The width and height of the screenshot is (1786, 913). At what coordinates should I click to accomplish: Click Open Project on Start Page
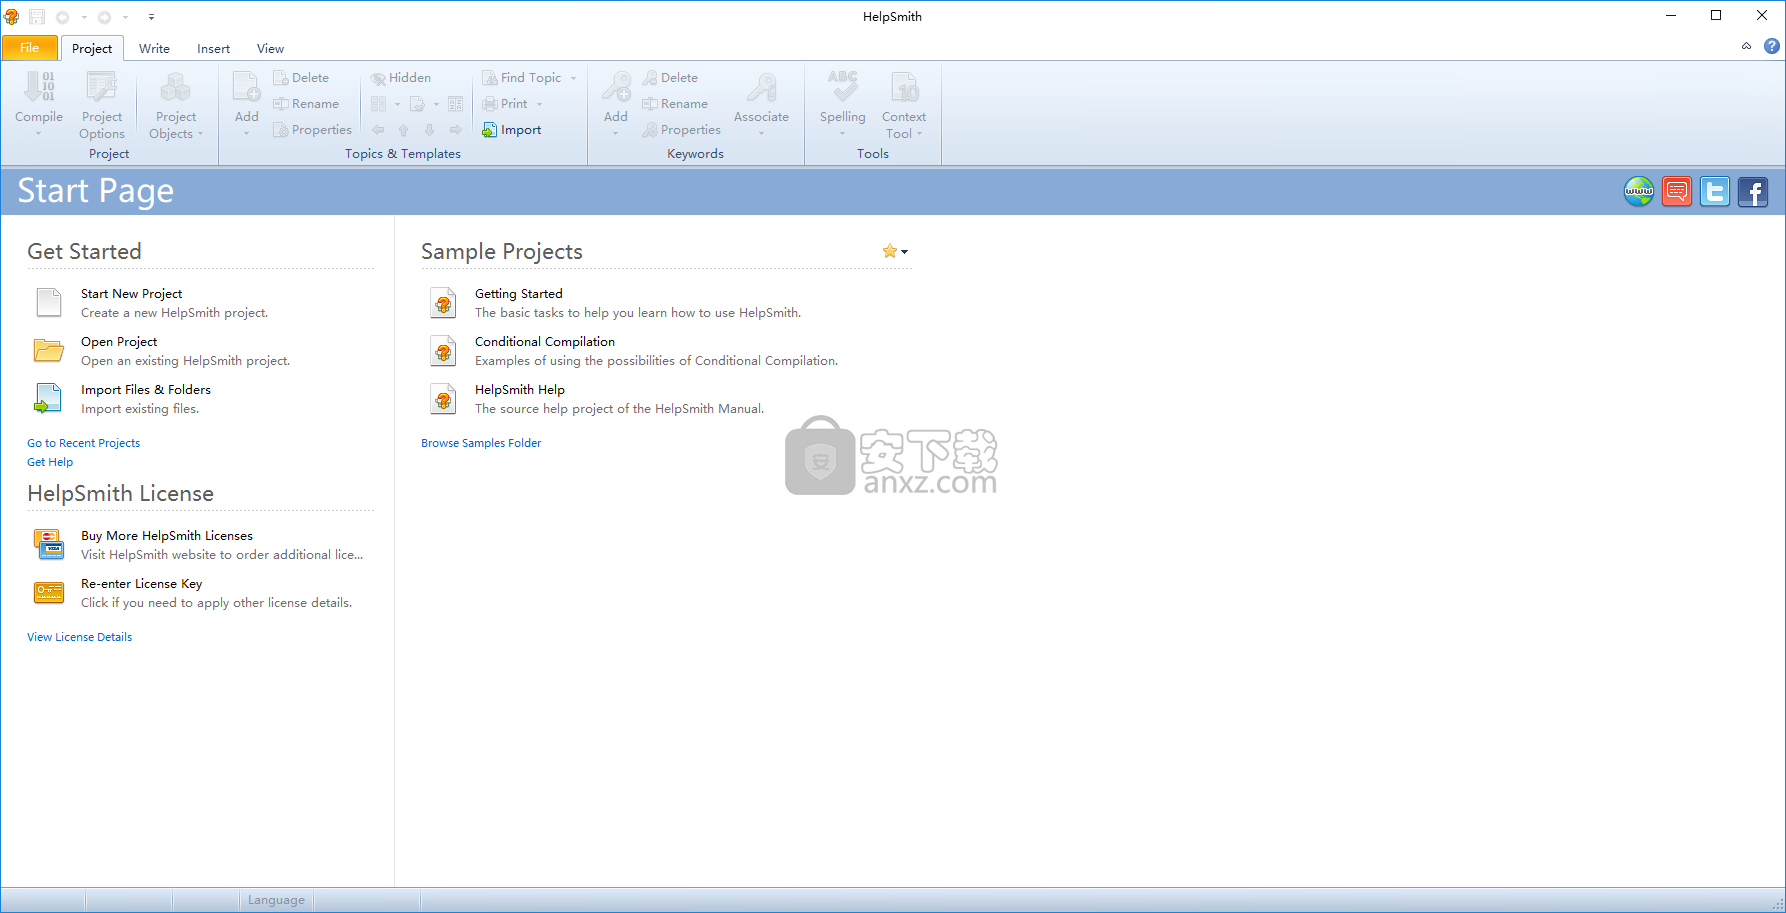coord(119,342)
